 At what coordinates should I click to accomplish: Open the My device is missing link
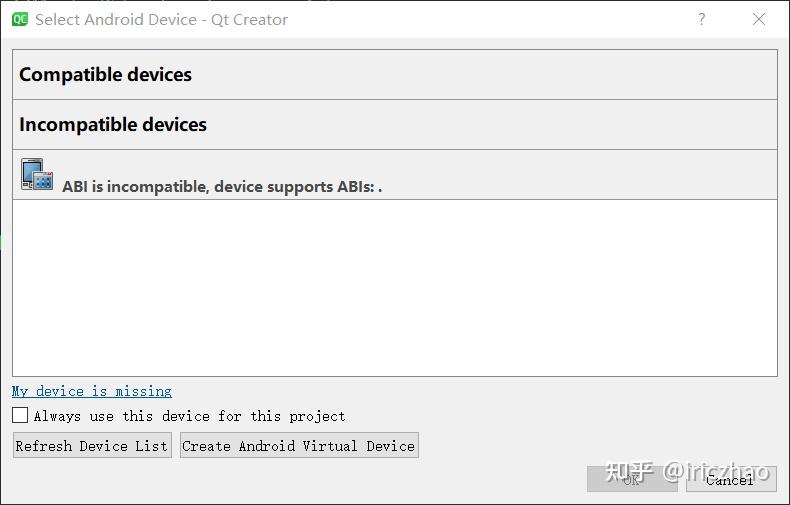(92, 391)
